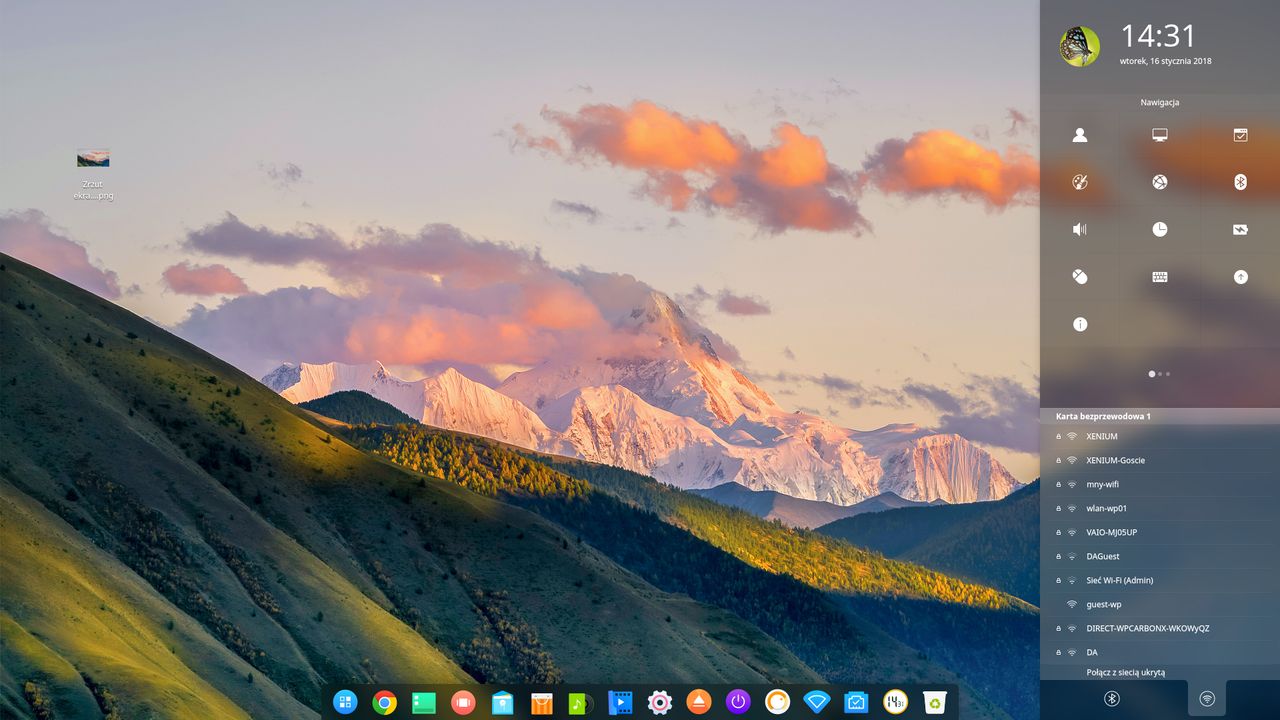Open System Information info icon
This screenshot has width=1280, height=720.
(x=1079, y=324)
